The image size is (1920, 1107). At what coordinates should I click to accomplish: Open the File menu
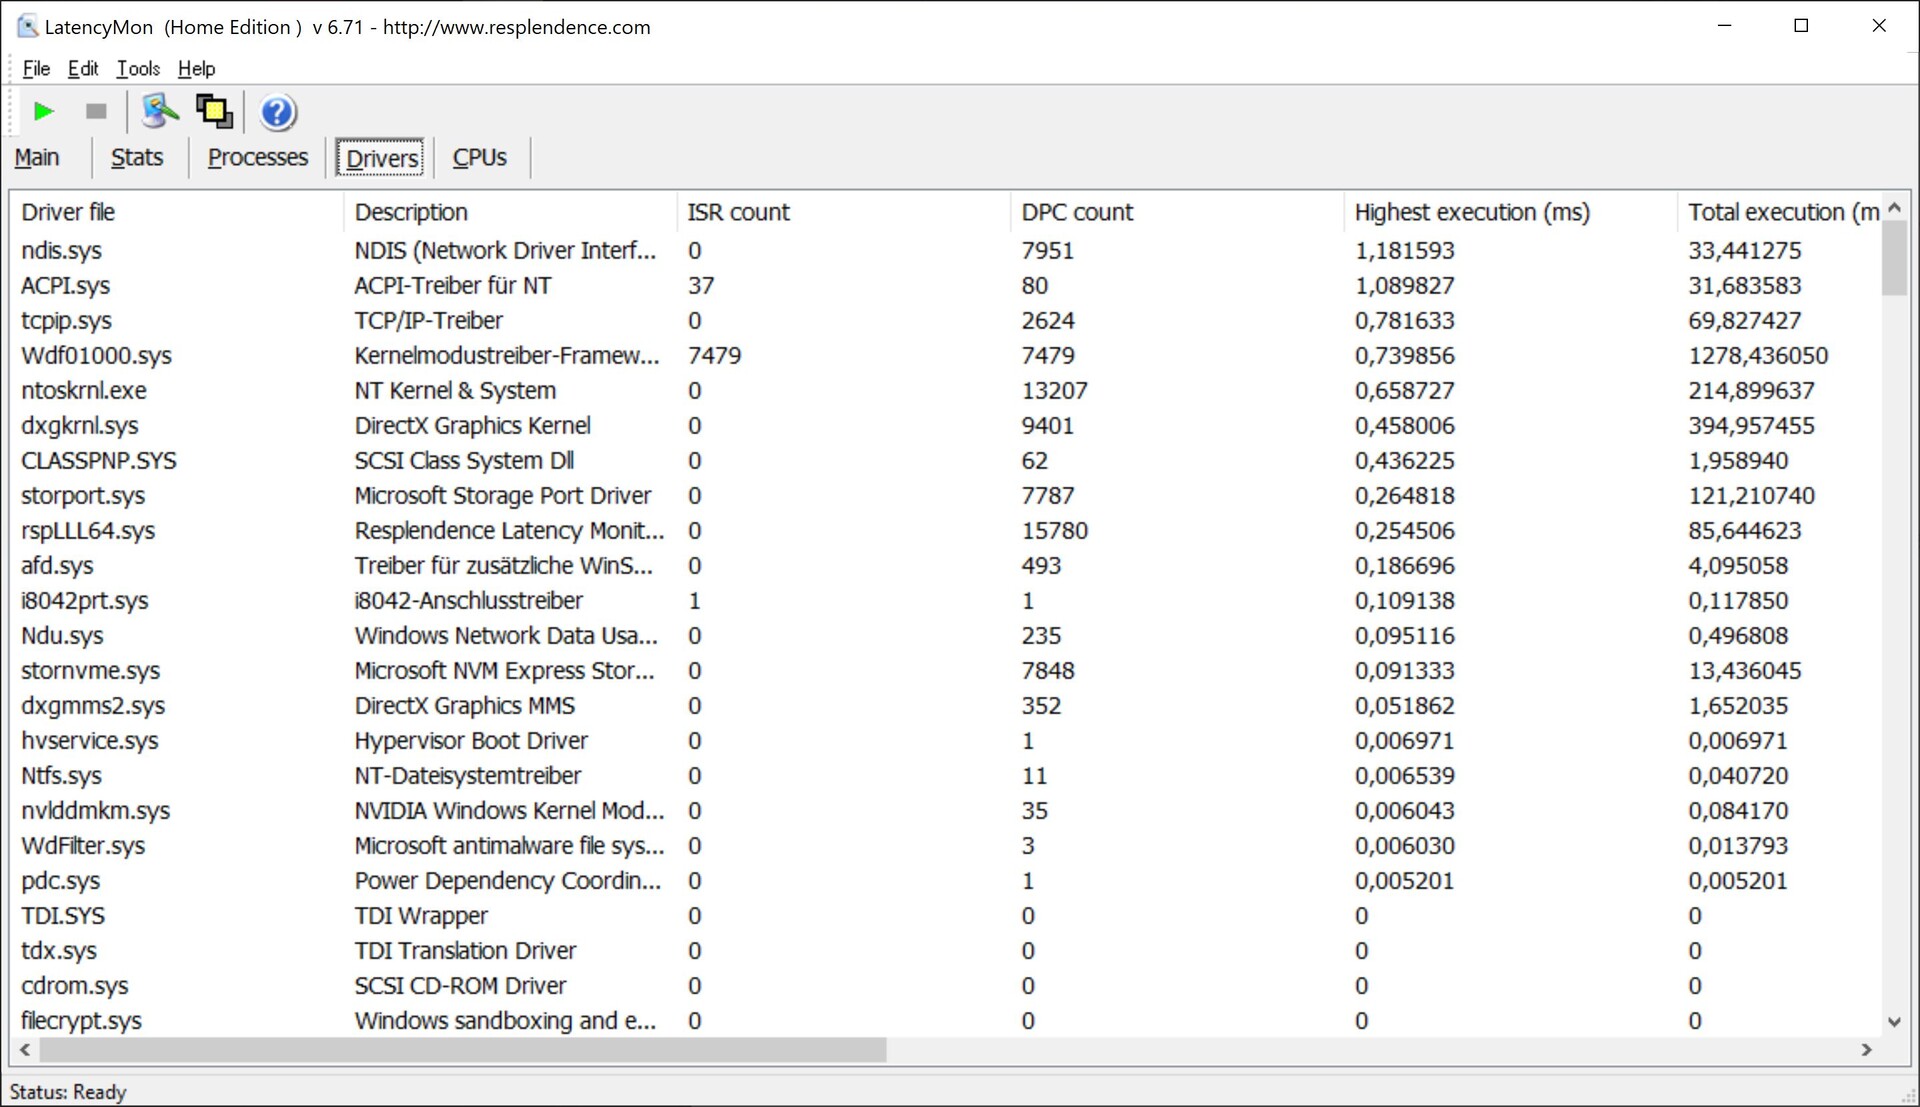pos(36,68)
